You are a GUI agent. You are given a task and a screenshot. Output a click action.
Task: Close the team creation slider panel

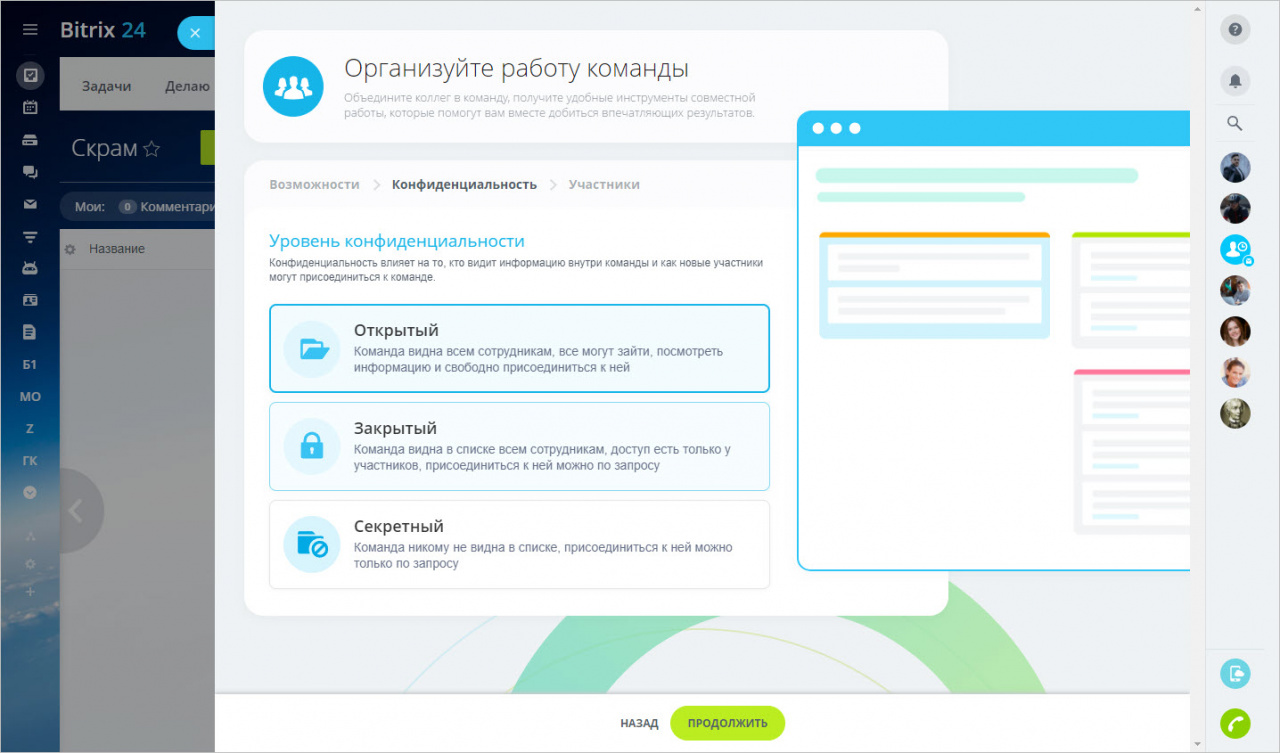coord(195,33)
